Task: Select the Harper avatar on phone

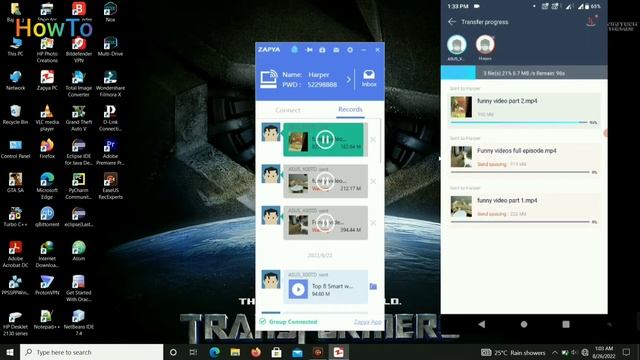Action: tap(485, 45)
